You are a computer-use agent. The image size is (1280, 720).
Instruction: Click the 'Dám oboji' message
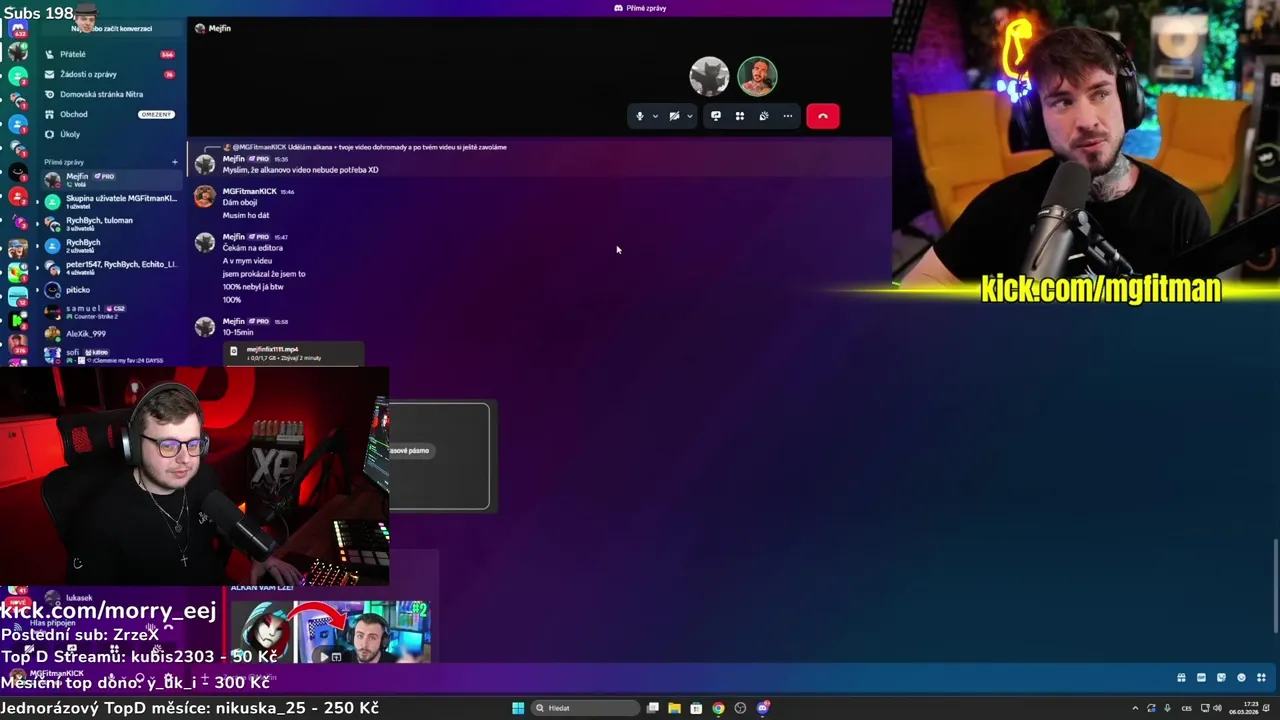pos(240,203)
